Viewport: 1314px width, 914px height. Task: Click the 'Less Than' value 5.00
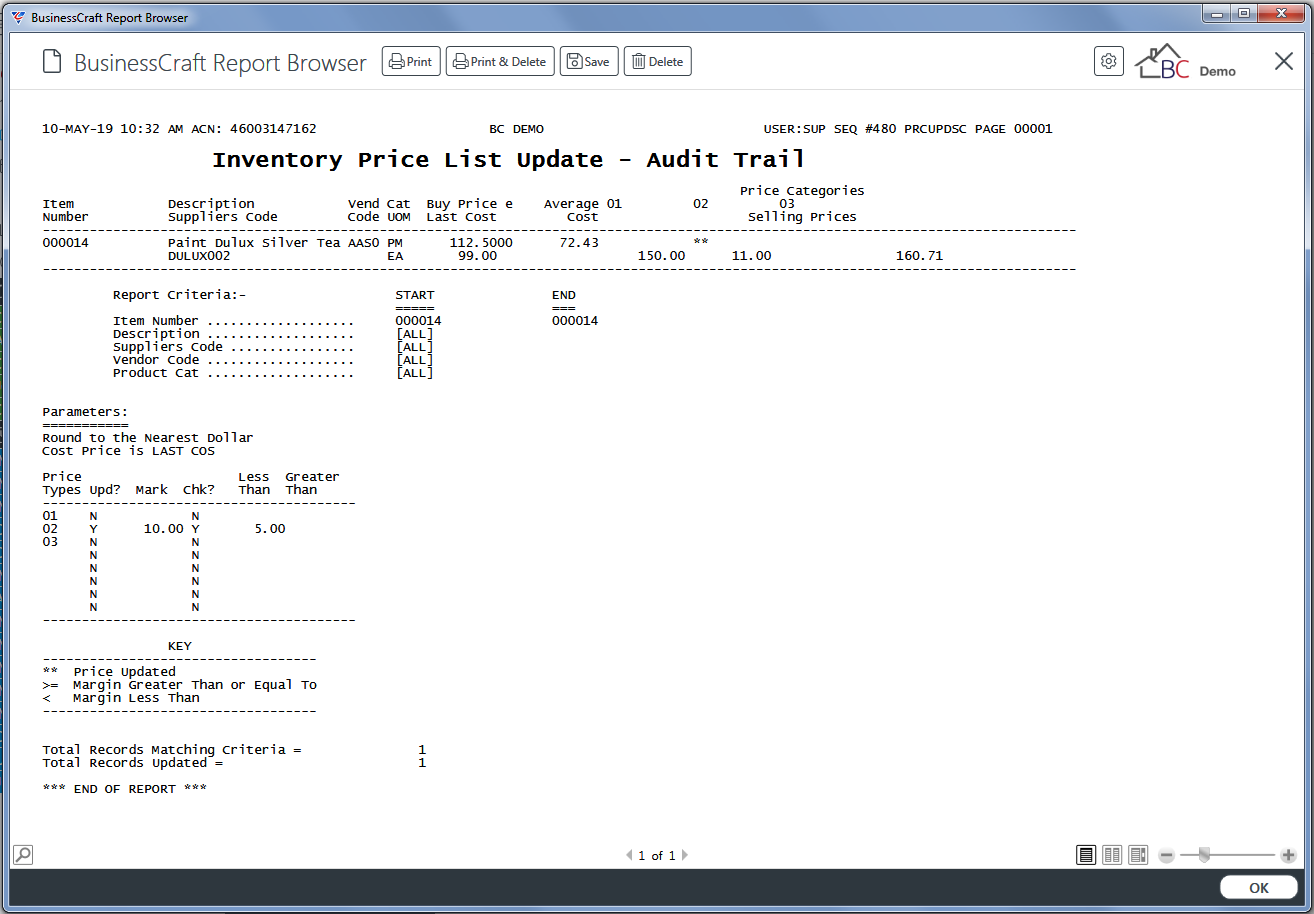(270, 529)
